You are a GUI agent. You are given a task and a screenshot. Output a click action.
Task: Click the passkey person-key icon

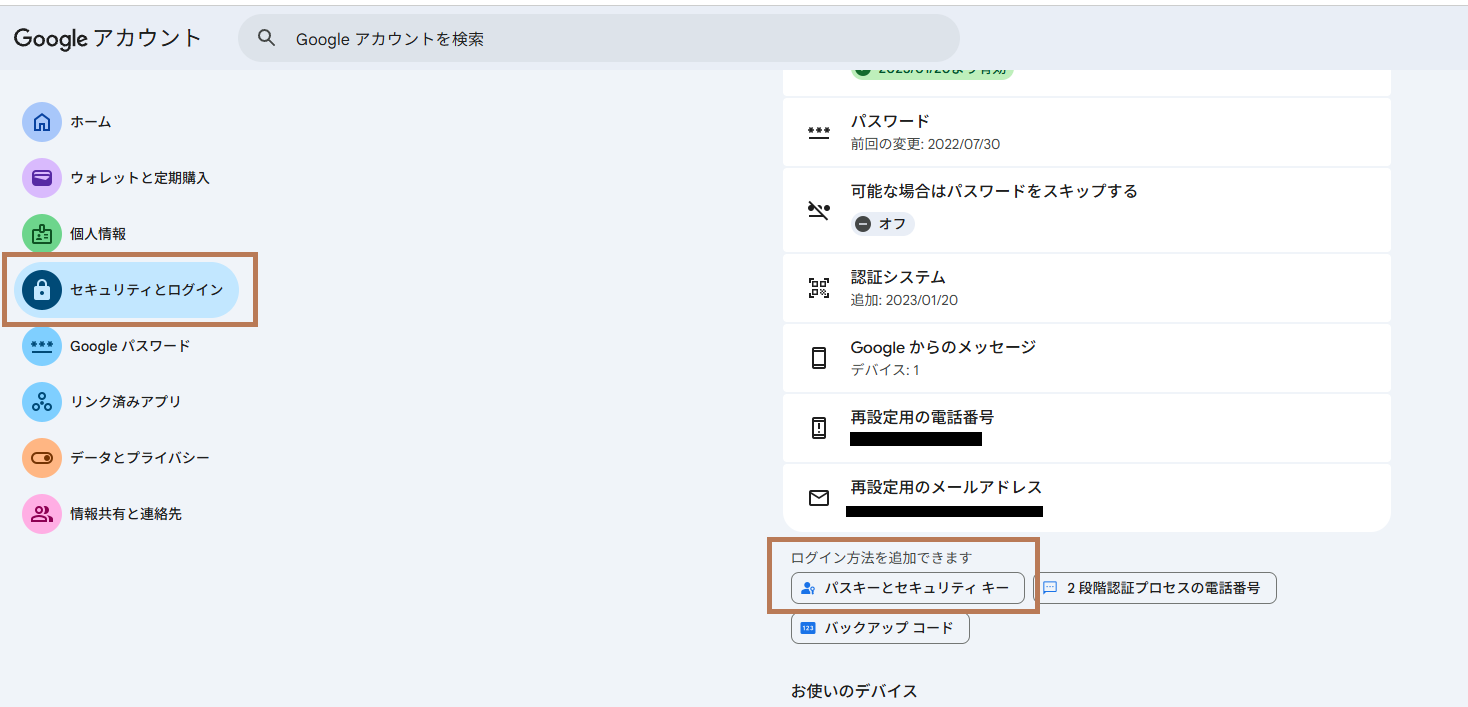pos(809,589)
